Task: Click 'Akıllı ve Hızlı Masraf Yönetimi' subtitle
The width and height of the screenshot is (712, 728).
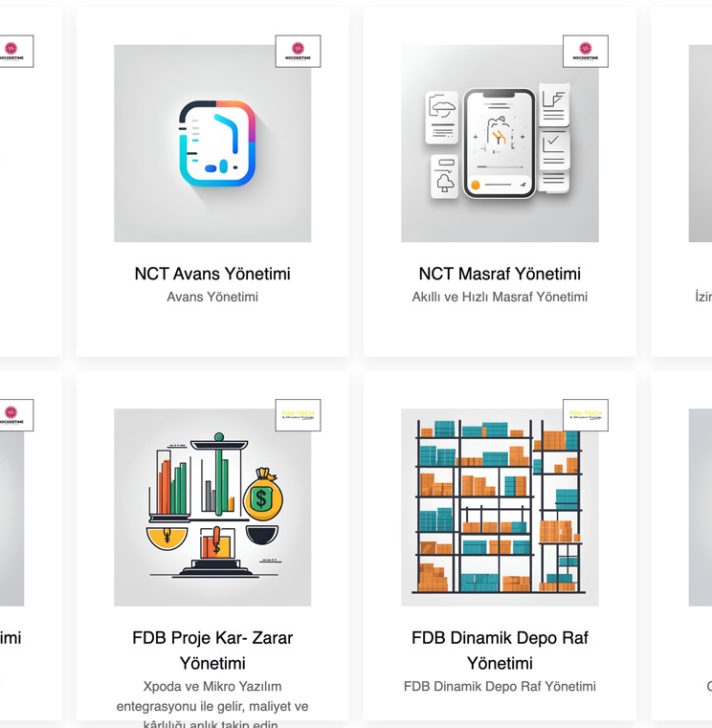Action: point(500,297)
